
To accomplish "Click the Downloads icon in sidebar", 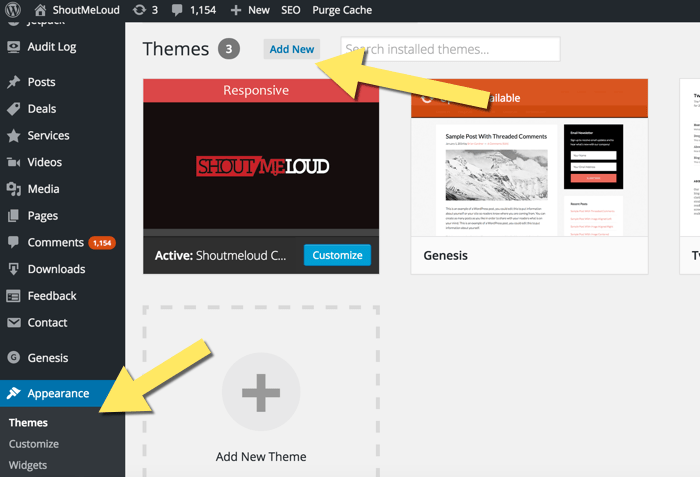I will coord(14,269).
